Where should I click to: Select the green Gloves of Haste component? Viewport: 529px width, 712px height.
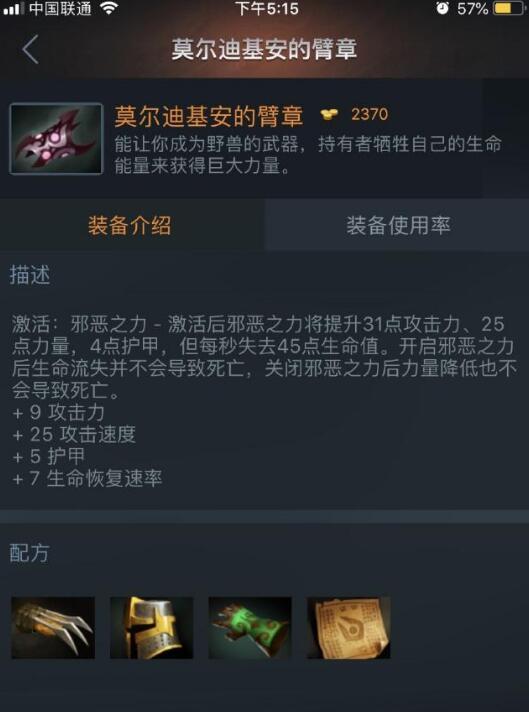click(250, 628)
